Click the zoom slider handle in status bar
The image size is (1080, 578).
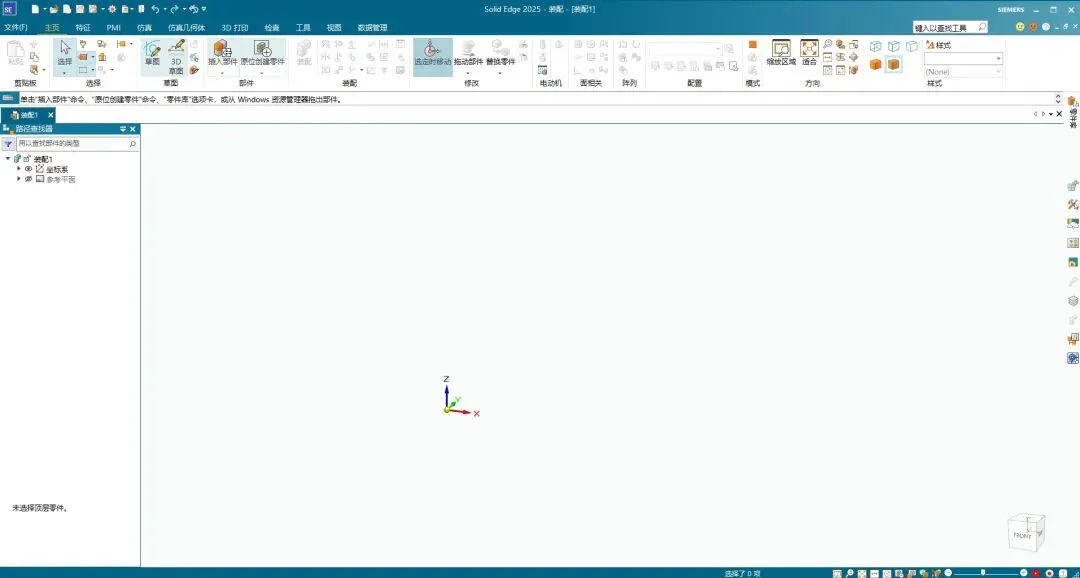point(983,573)
